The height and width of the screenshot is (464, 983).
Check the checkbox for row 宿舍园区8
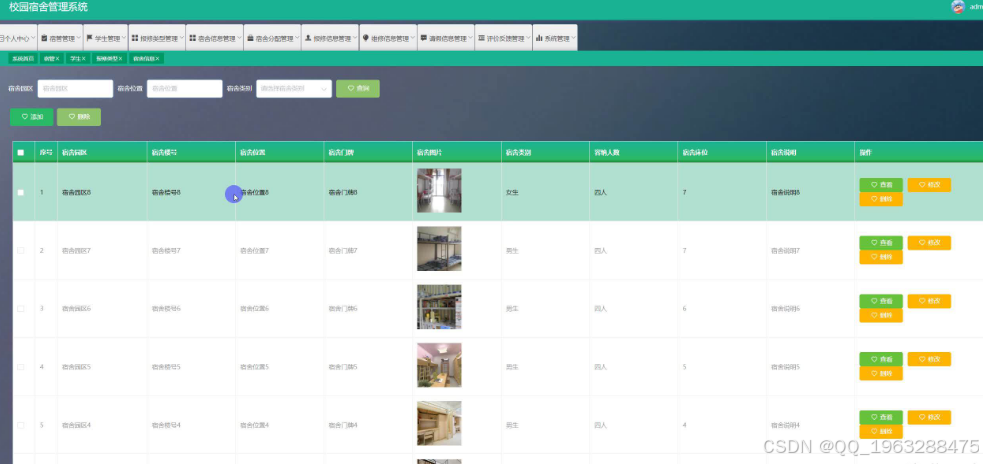(x=21, y=192)
